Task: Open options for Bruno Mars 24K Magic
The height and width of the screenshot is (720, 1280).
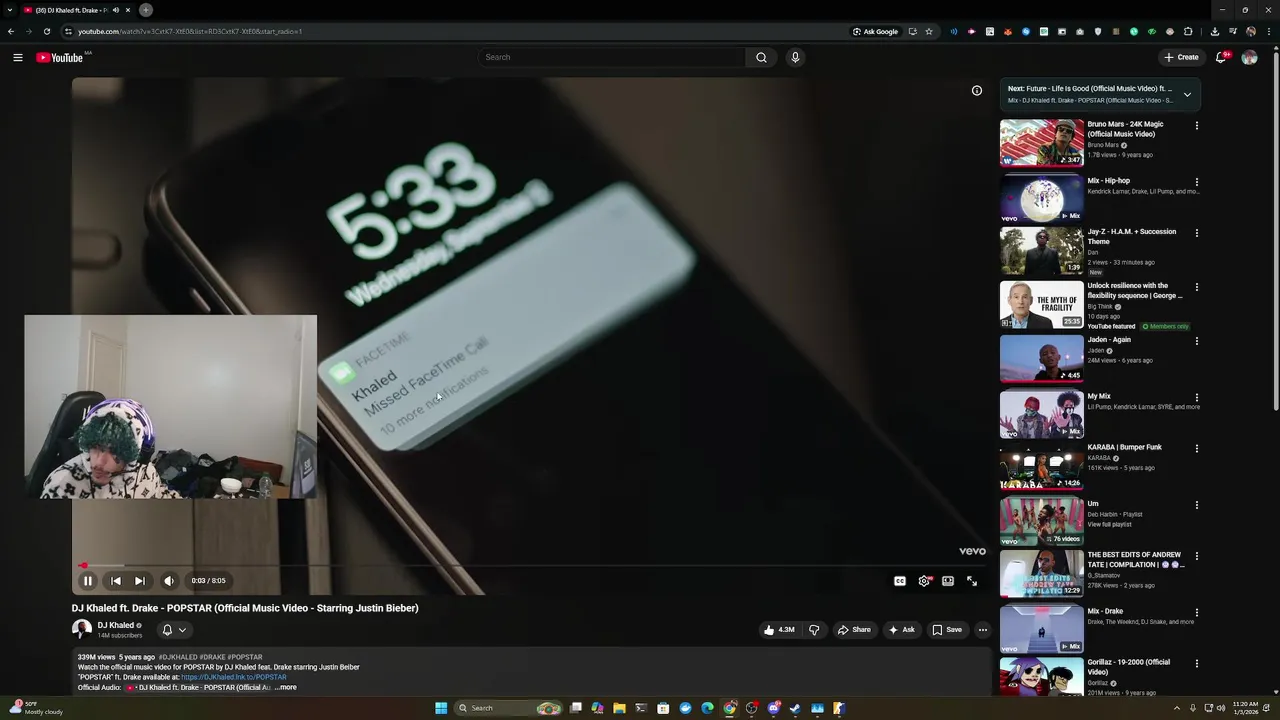Action: point(1197,126)
